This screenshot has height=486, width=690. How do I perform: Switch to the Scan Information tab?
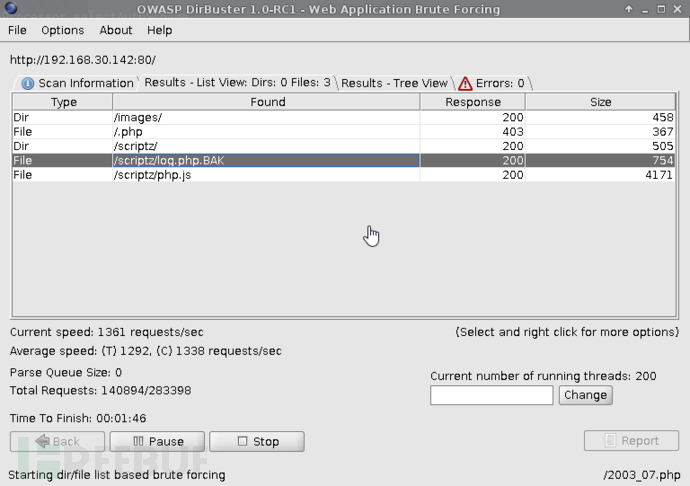click(77, 83)
